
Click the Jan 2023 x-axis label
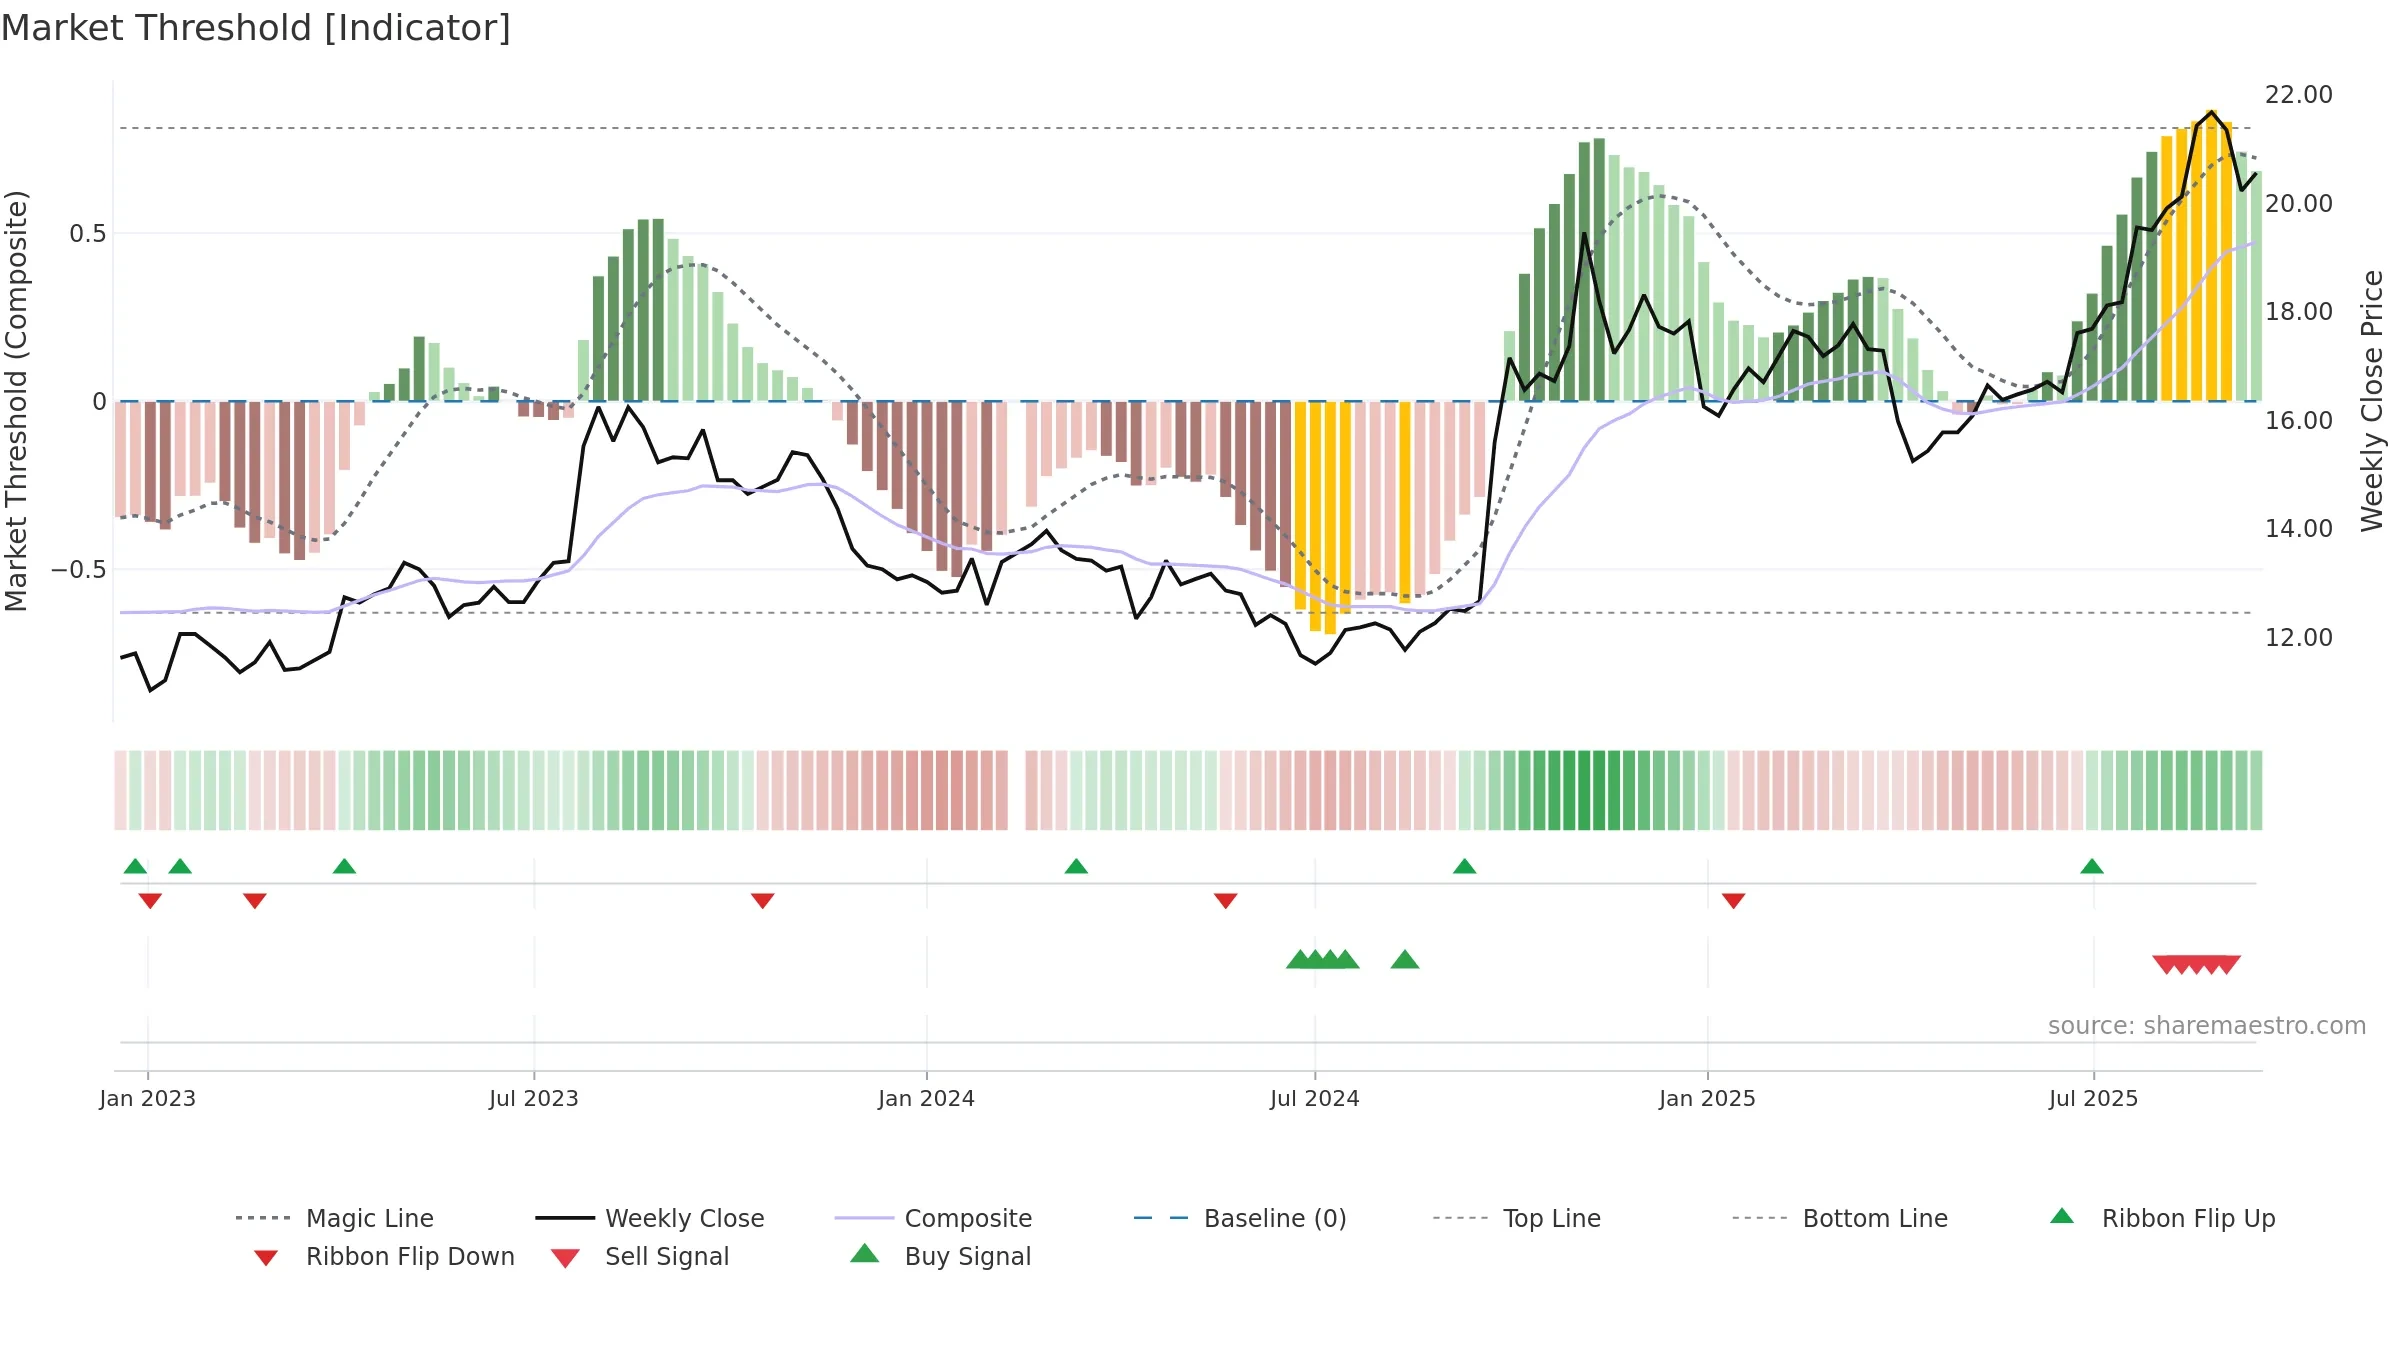pos(148,1099)
